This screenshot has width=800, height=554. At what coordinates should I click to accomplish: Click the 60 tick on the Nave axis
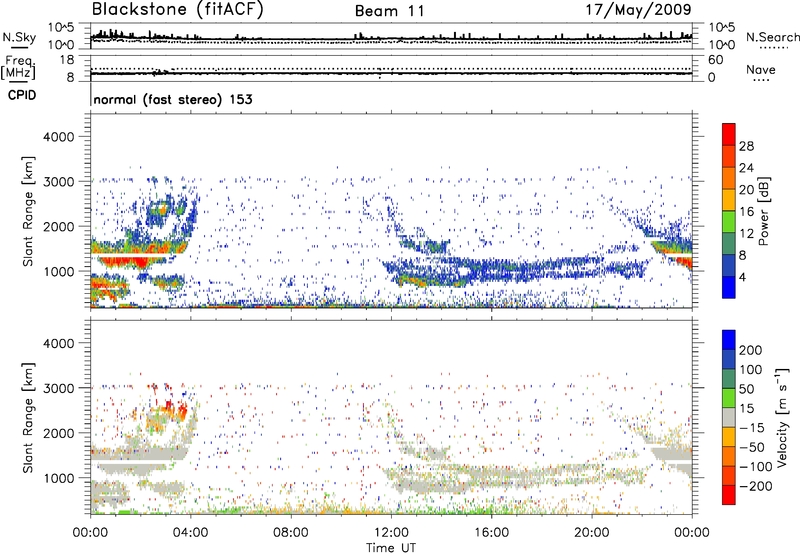click(x=716, y=60)
